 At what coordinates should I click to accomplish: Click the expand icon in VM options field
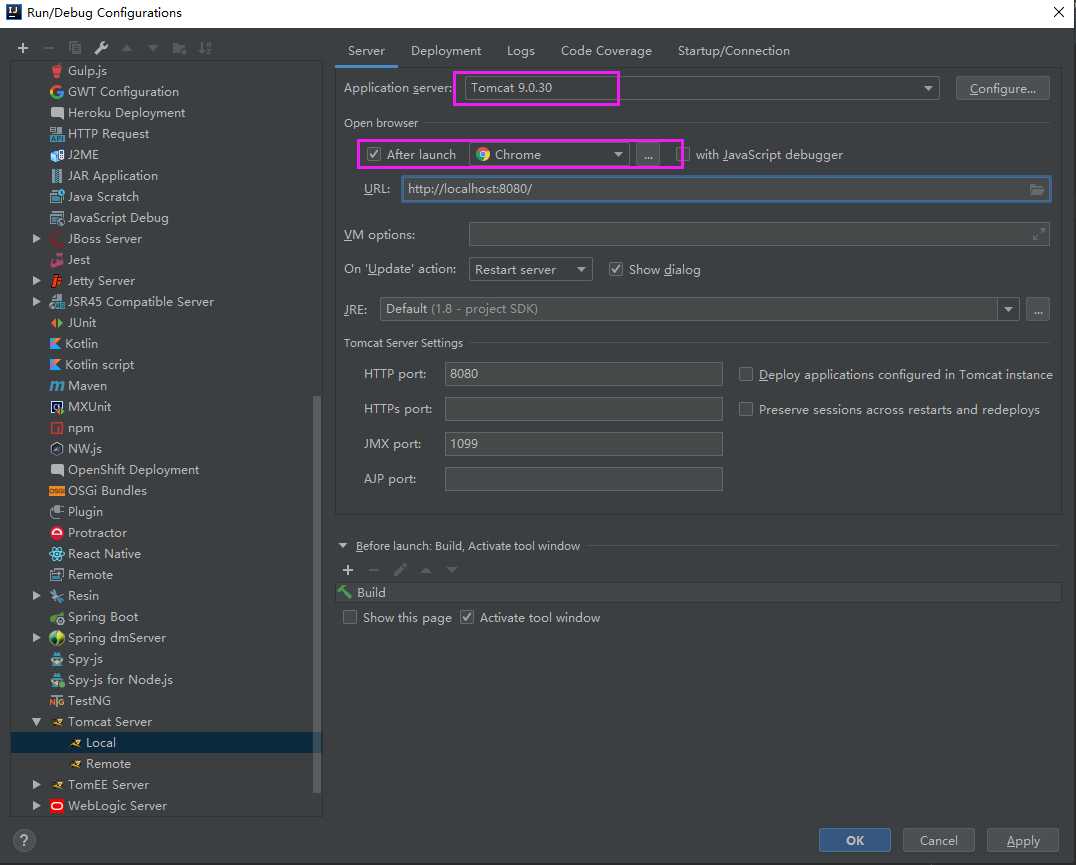(1039, 234)
